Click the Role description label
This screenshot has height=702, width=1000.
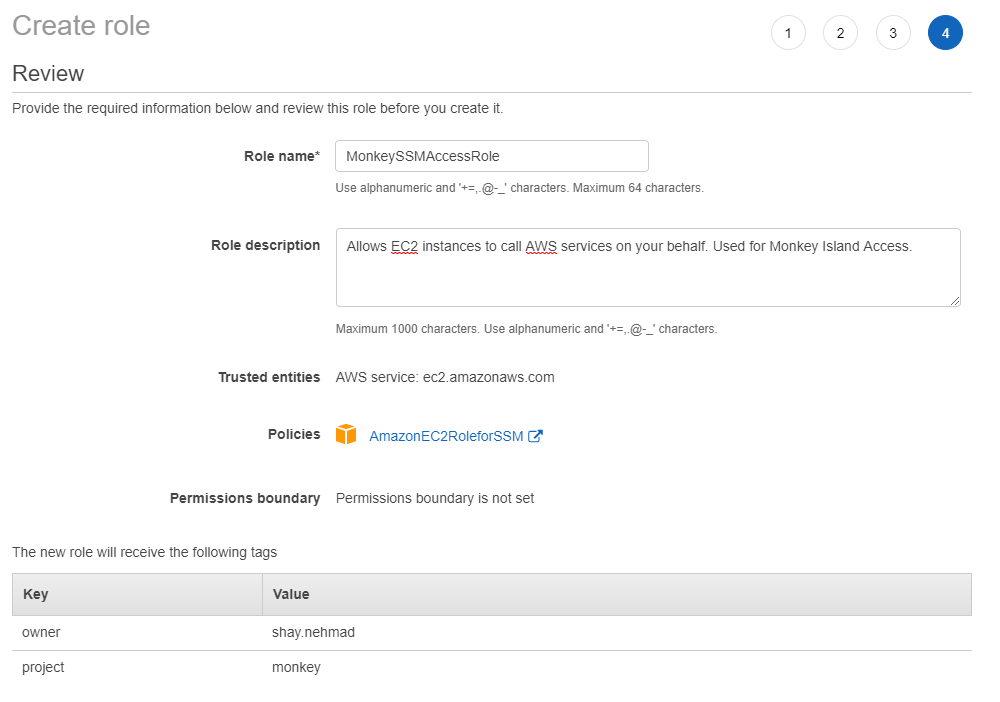pos(265,245)
